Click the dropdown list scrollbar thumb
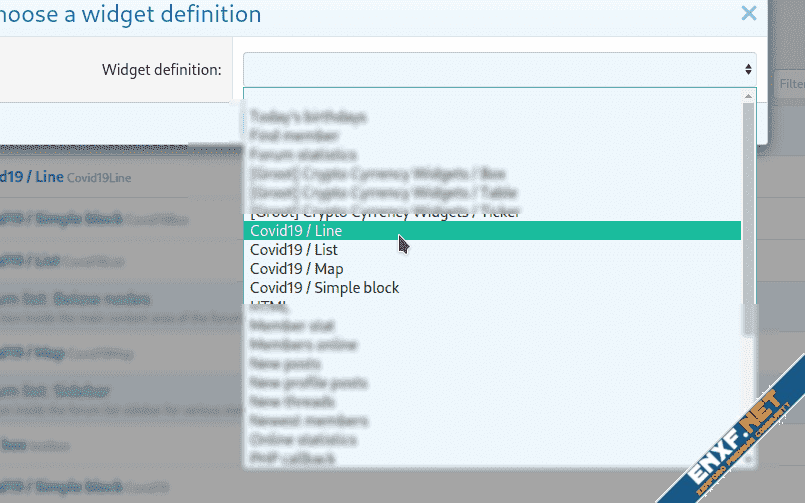805x503 pixels. pos(748,218)
